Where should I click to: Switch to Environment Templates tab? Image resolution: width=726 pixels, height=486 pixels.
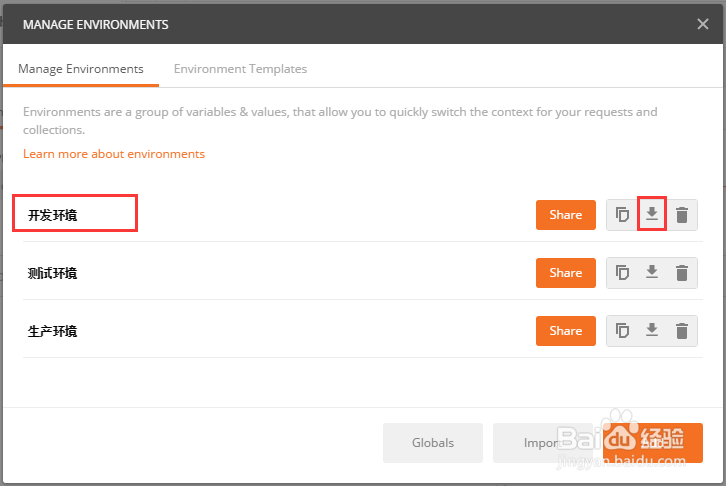click(x=240, y=69)
